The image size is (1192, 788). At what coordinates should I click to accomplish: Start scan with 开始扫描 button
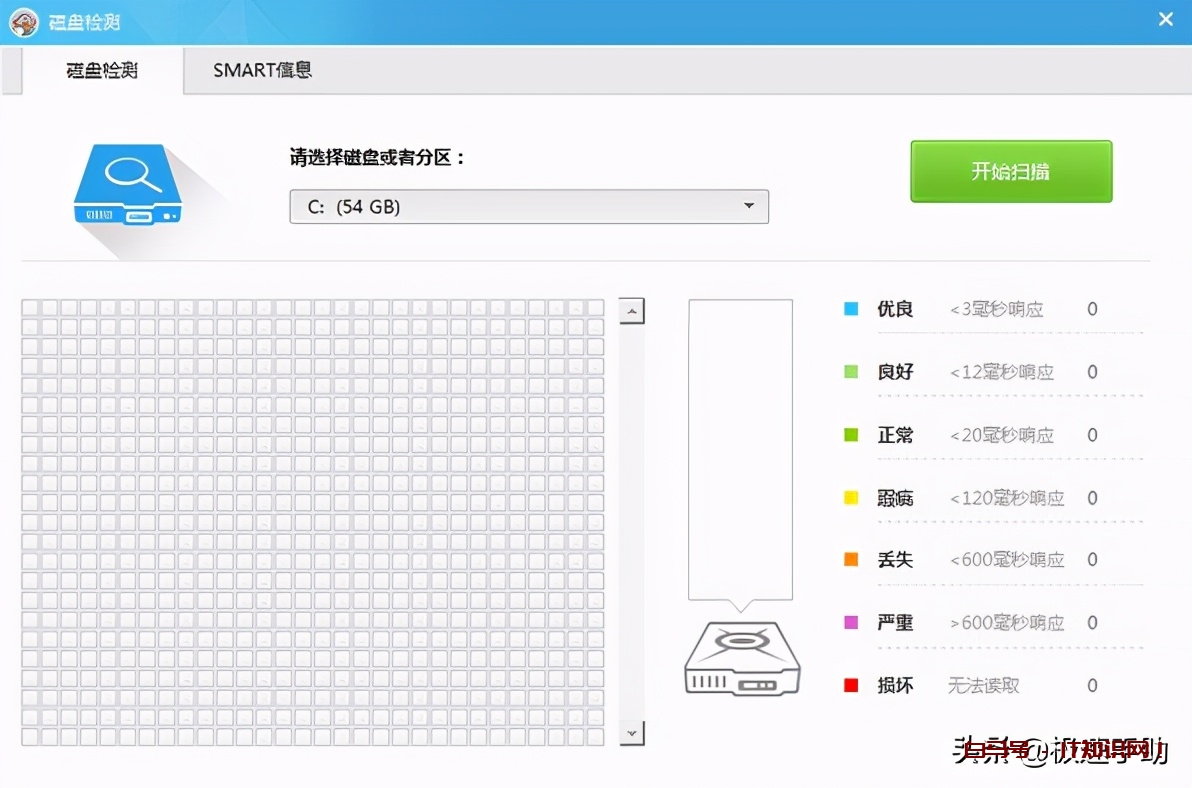(x=1010, y=171)
